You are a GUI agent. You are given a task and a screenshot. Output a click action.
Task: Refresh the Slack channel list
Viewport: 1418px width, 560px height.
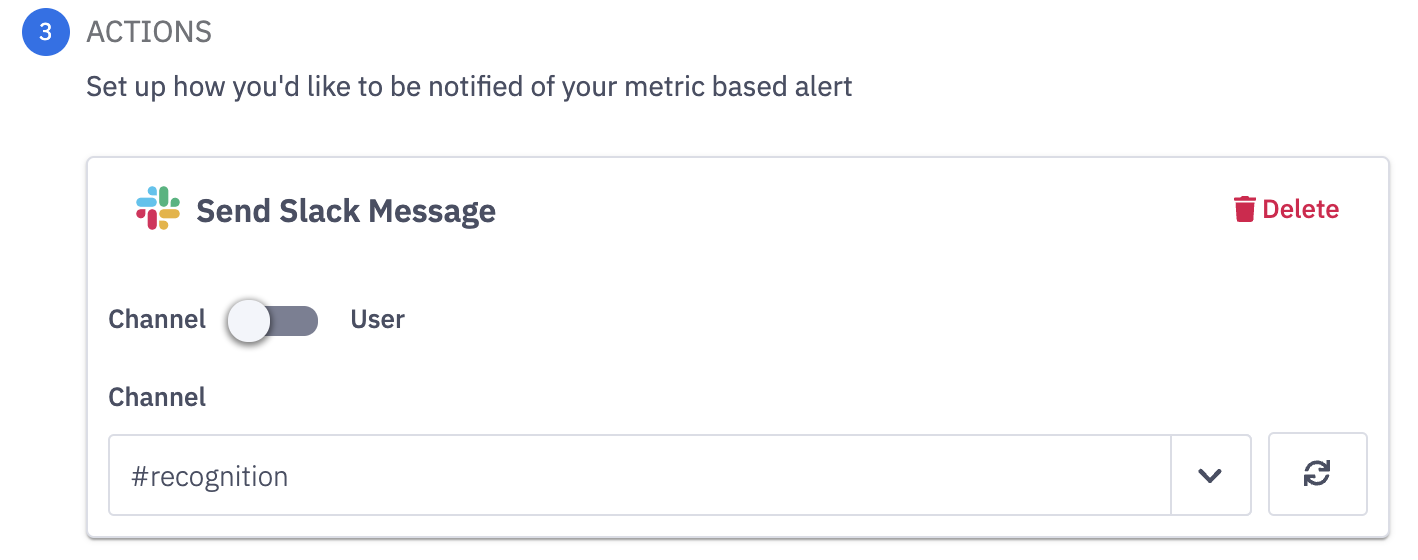[x=1317, y=474]
